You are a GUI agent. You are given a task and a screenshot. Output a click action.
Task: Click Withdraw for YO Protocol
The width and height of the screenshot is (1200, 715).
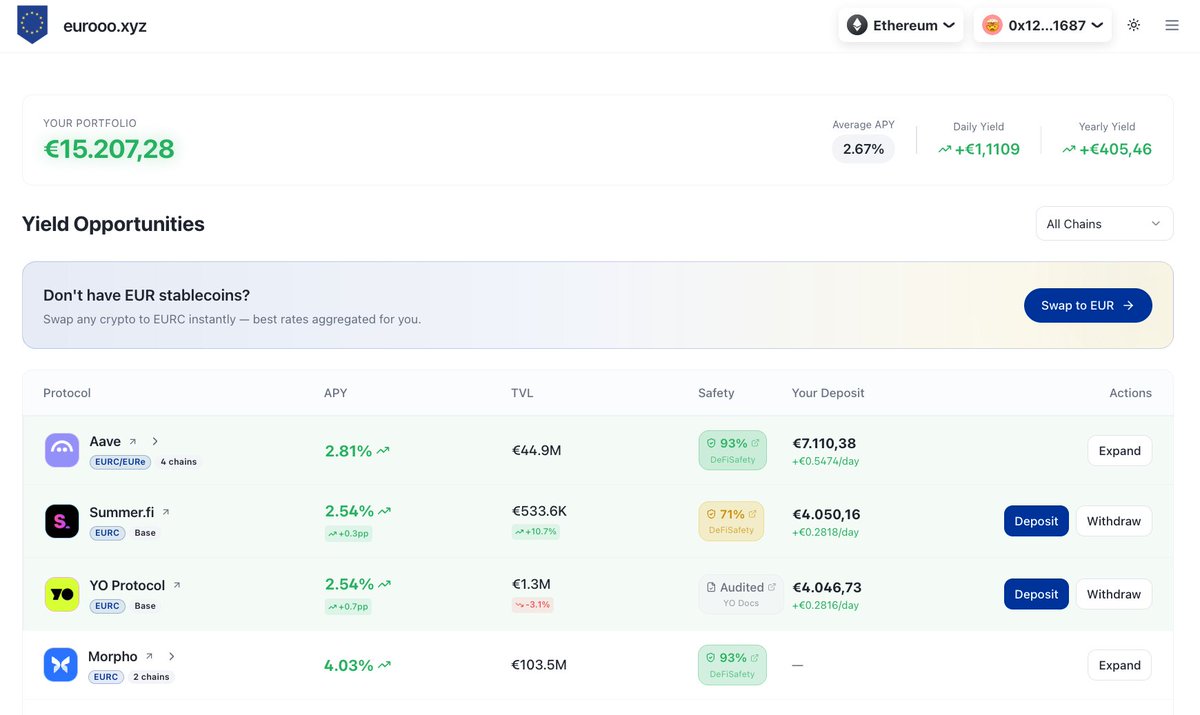click(1113, 594)
